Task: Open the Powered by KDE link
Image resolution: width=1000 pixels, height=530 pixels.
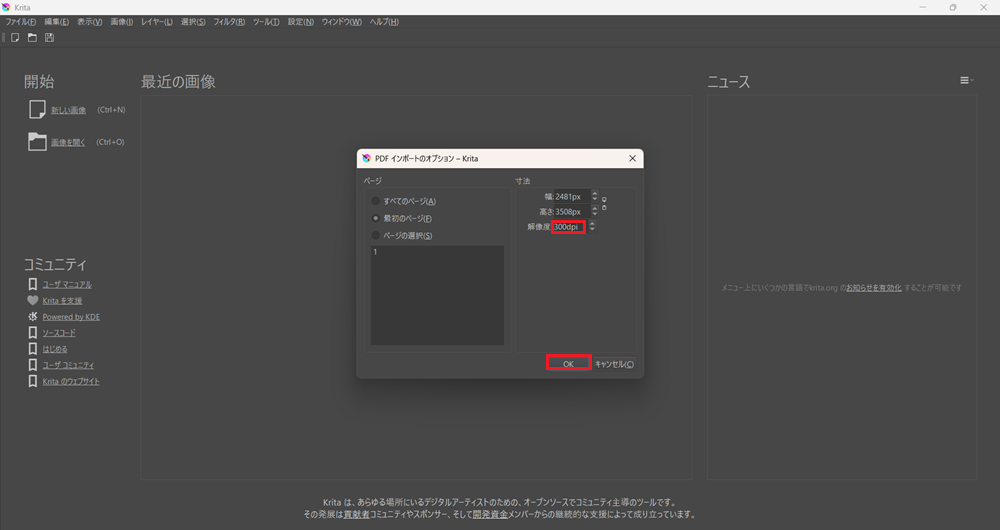Action: pyautogui.click(x=71, y=317)
